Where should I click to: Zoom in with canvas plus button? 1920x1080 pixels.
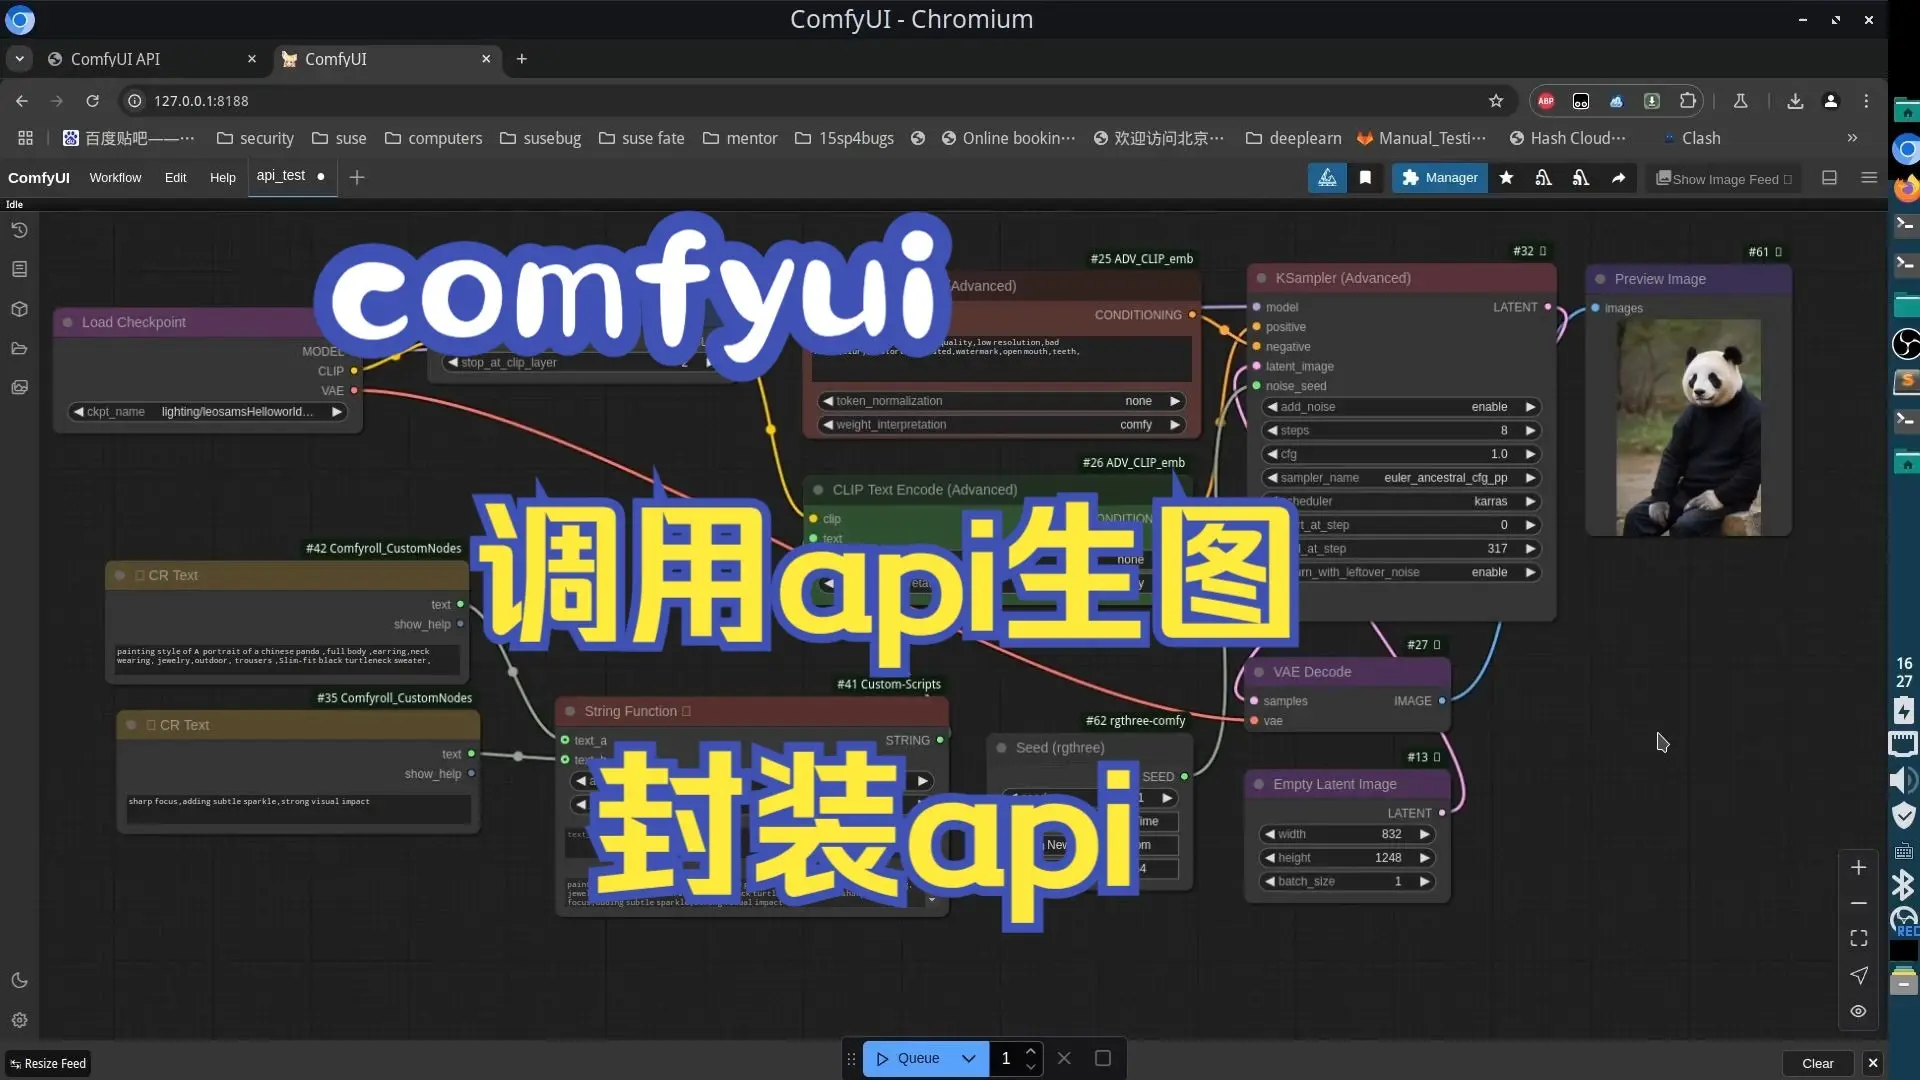pos(1858,868)
